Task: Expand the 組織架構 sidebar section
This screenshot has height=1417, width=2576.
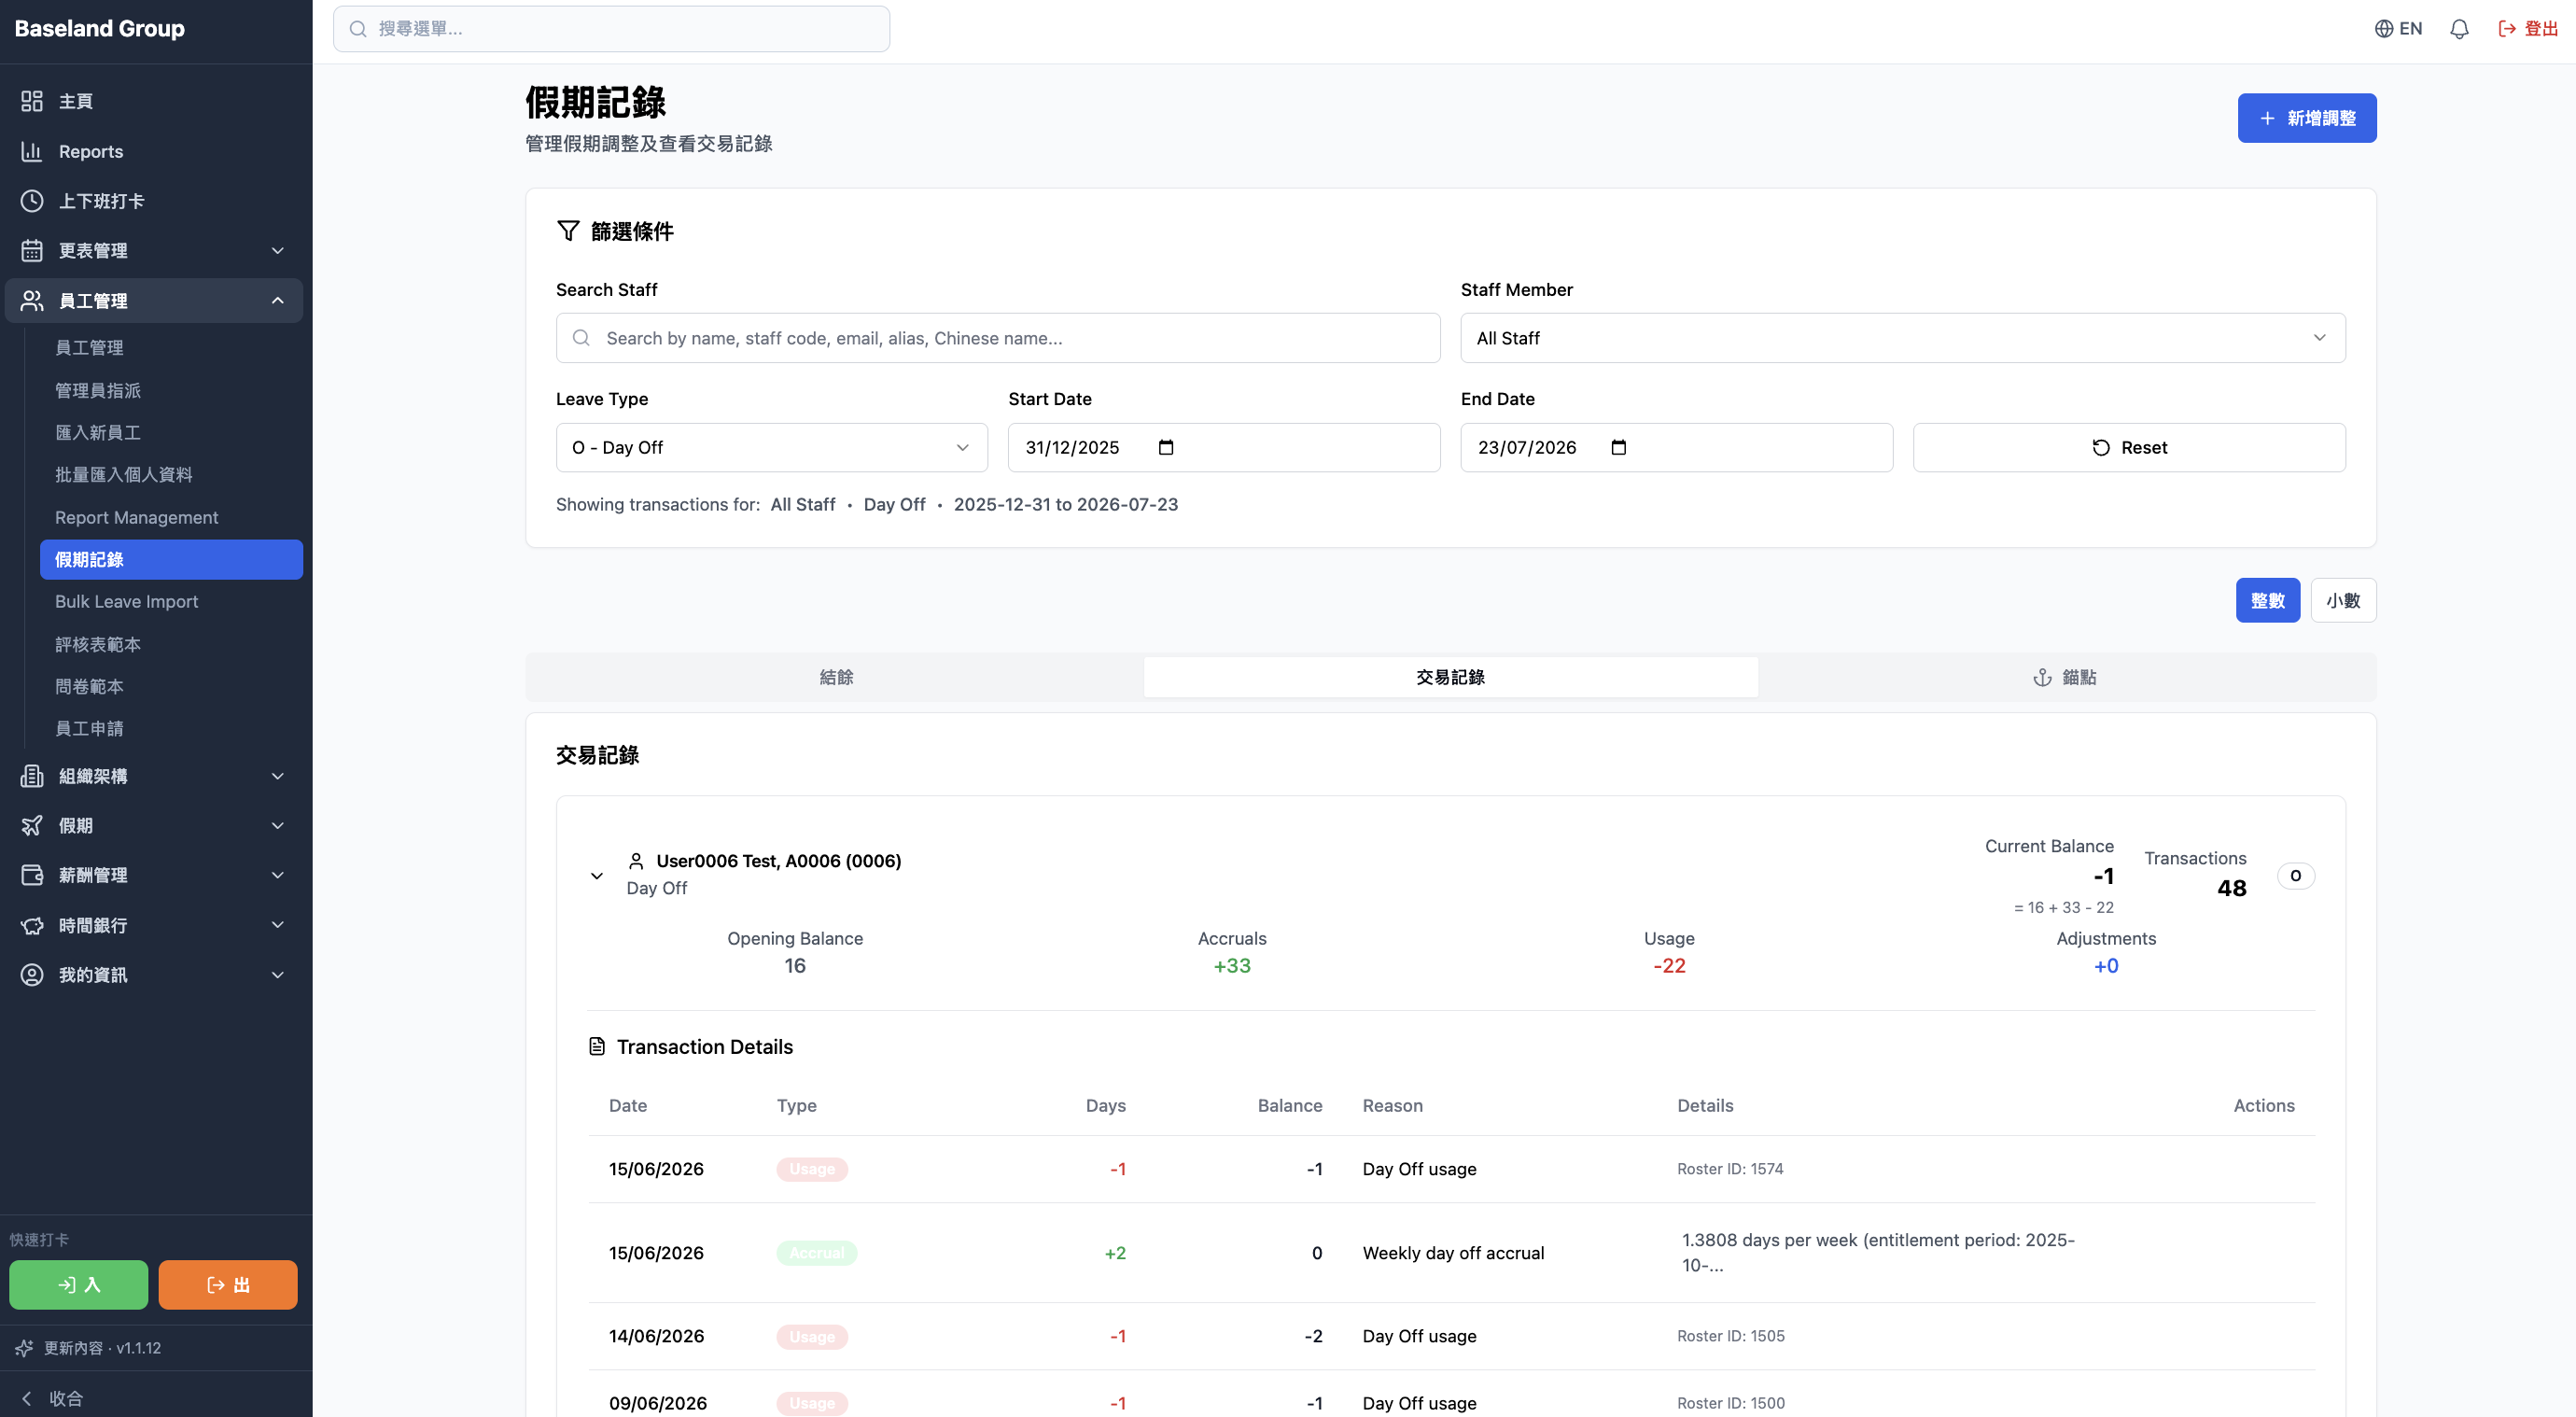Action: point(156,776)
